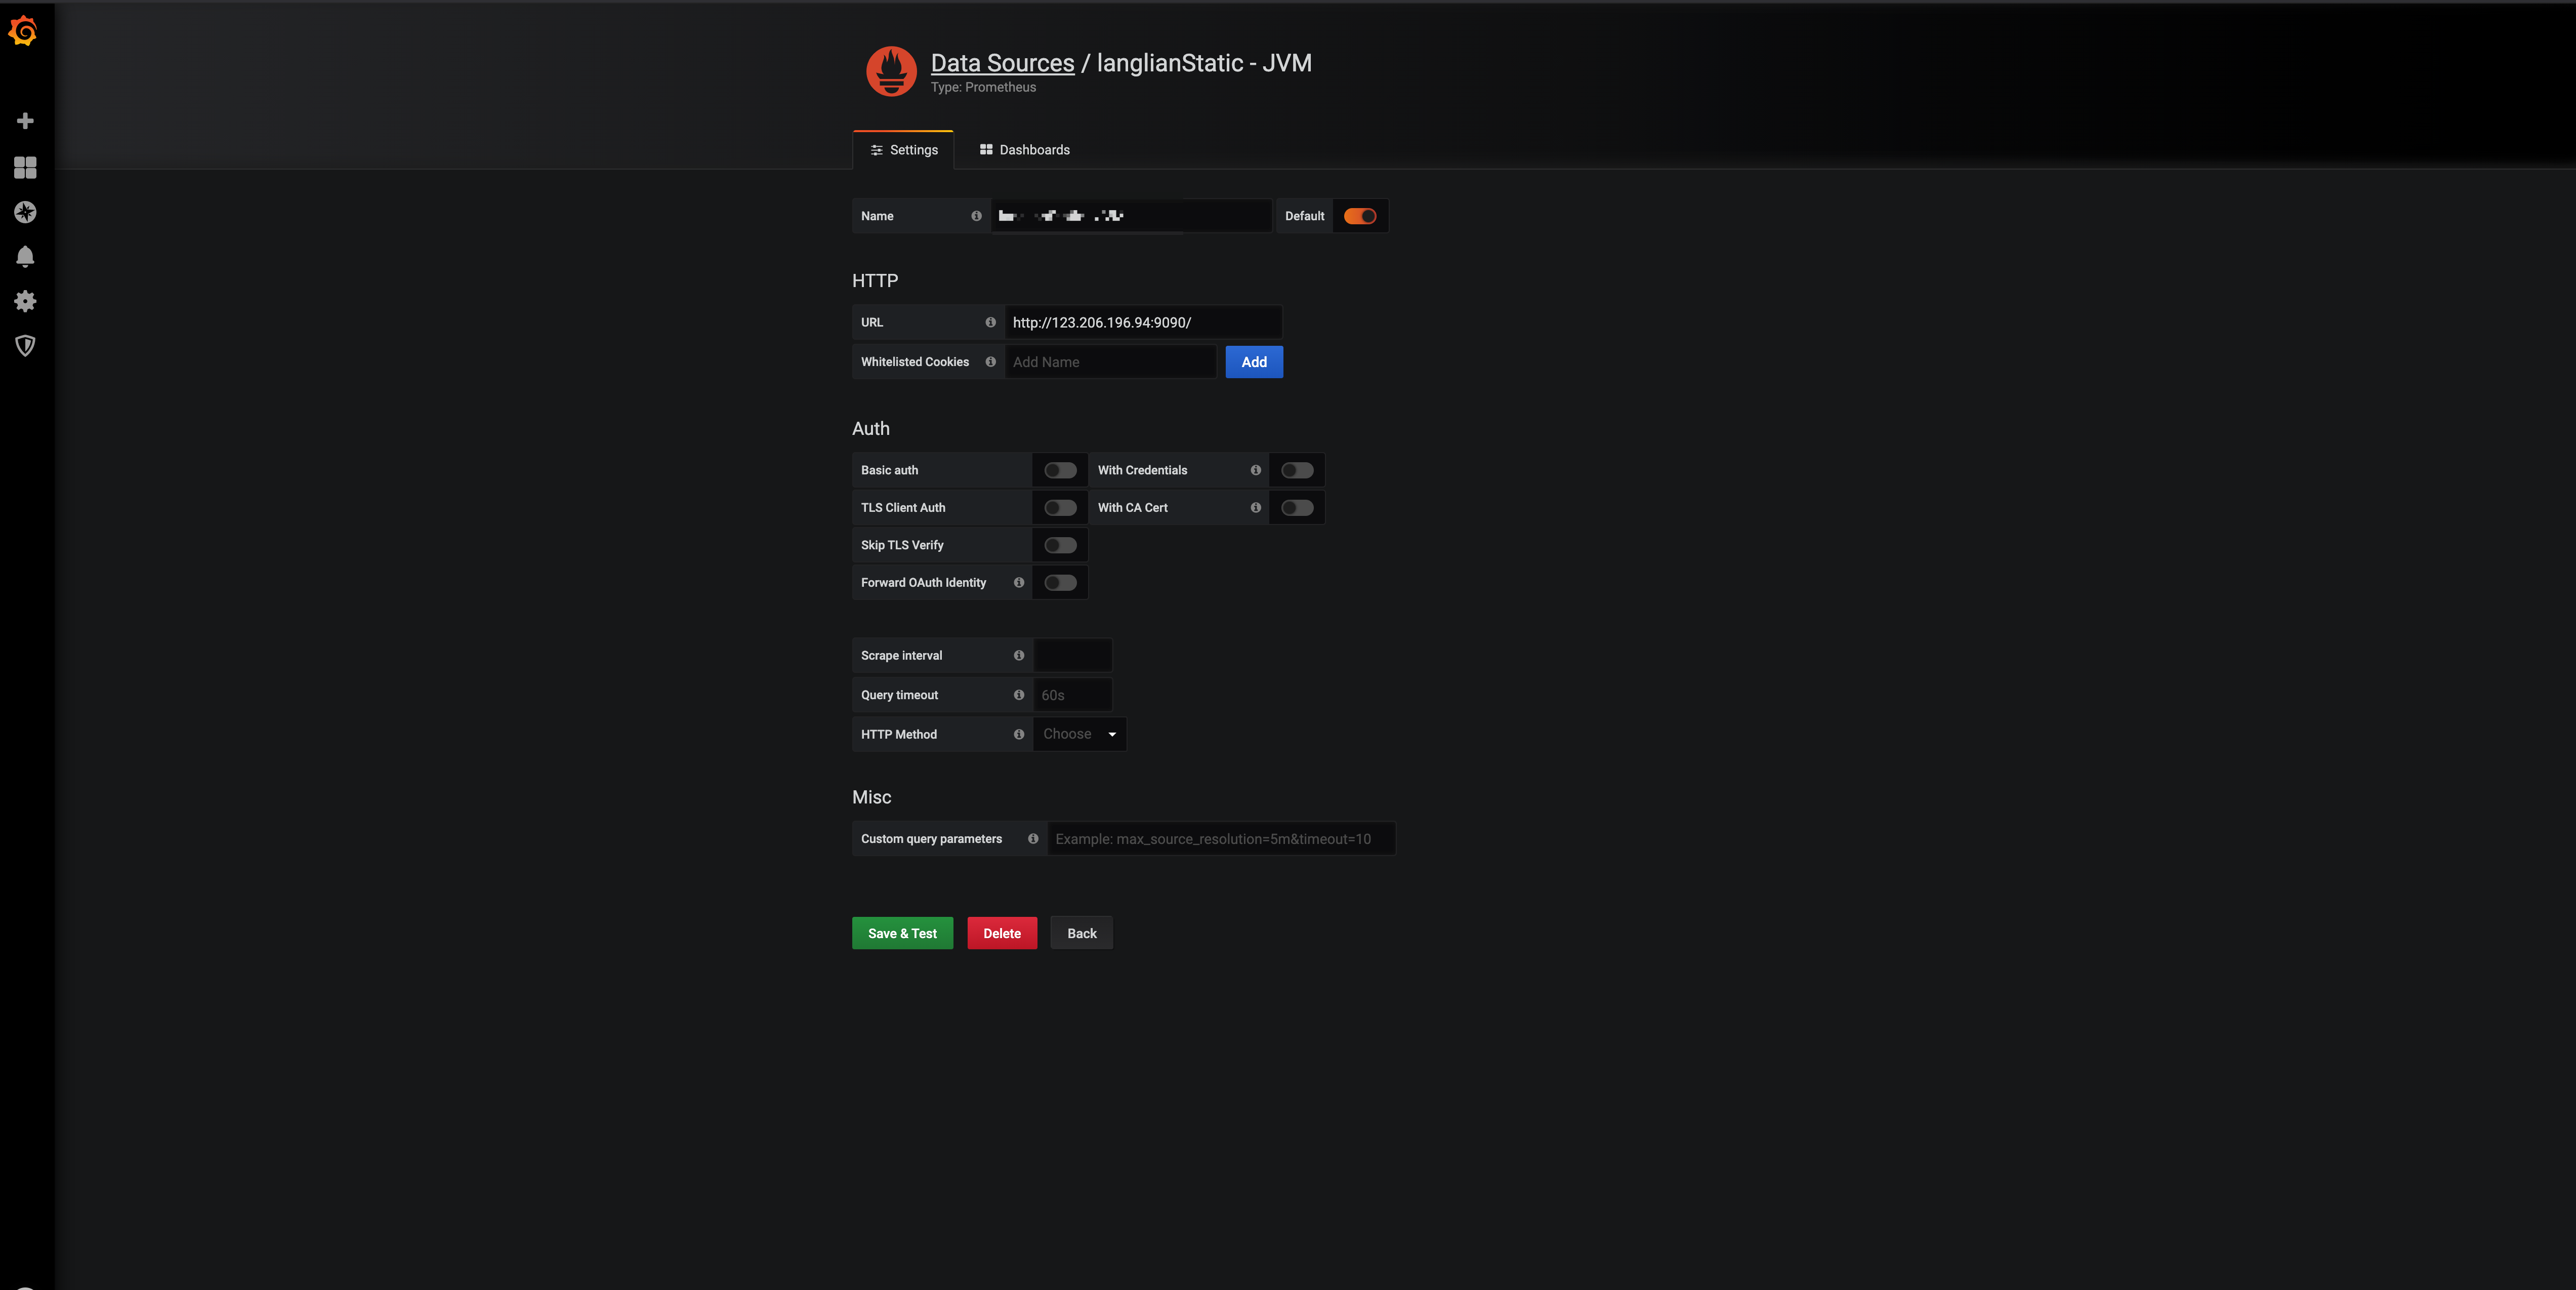Click Save & Test button
This screenshot has width=2576, height=1290.
(902, 933)
